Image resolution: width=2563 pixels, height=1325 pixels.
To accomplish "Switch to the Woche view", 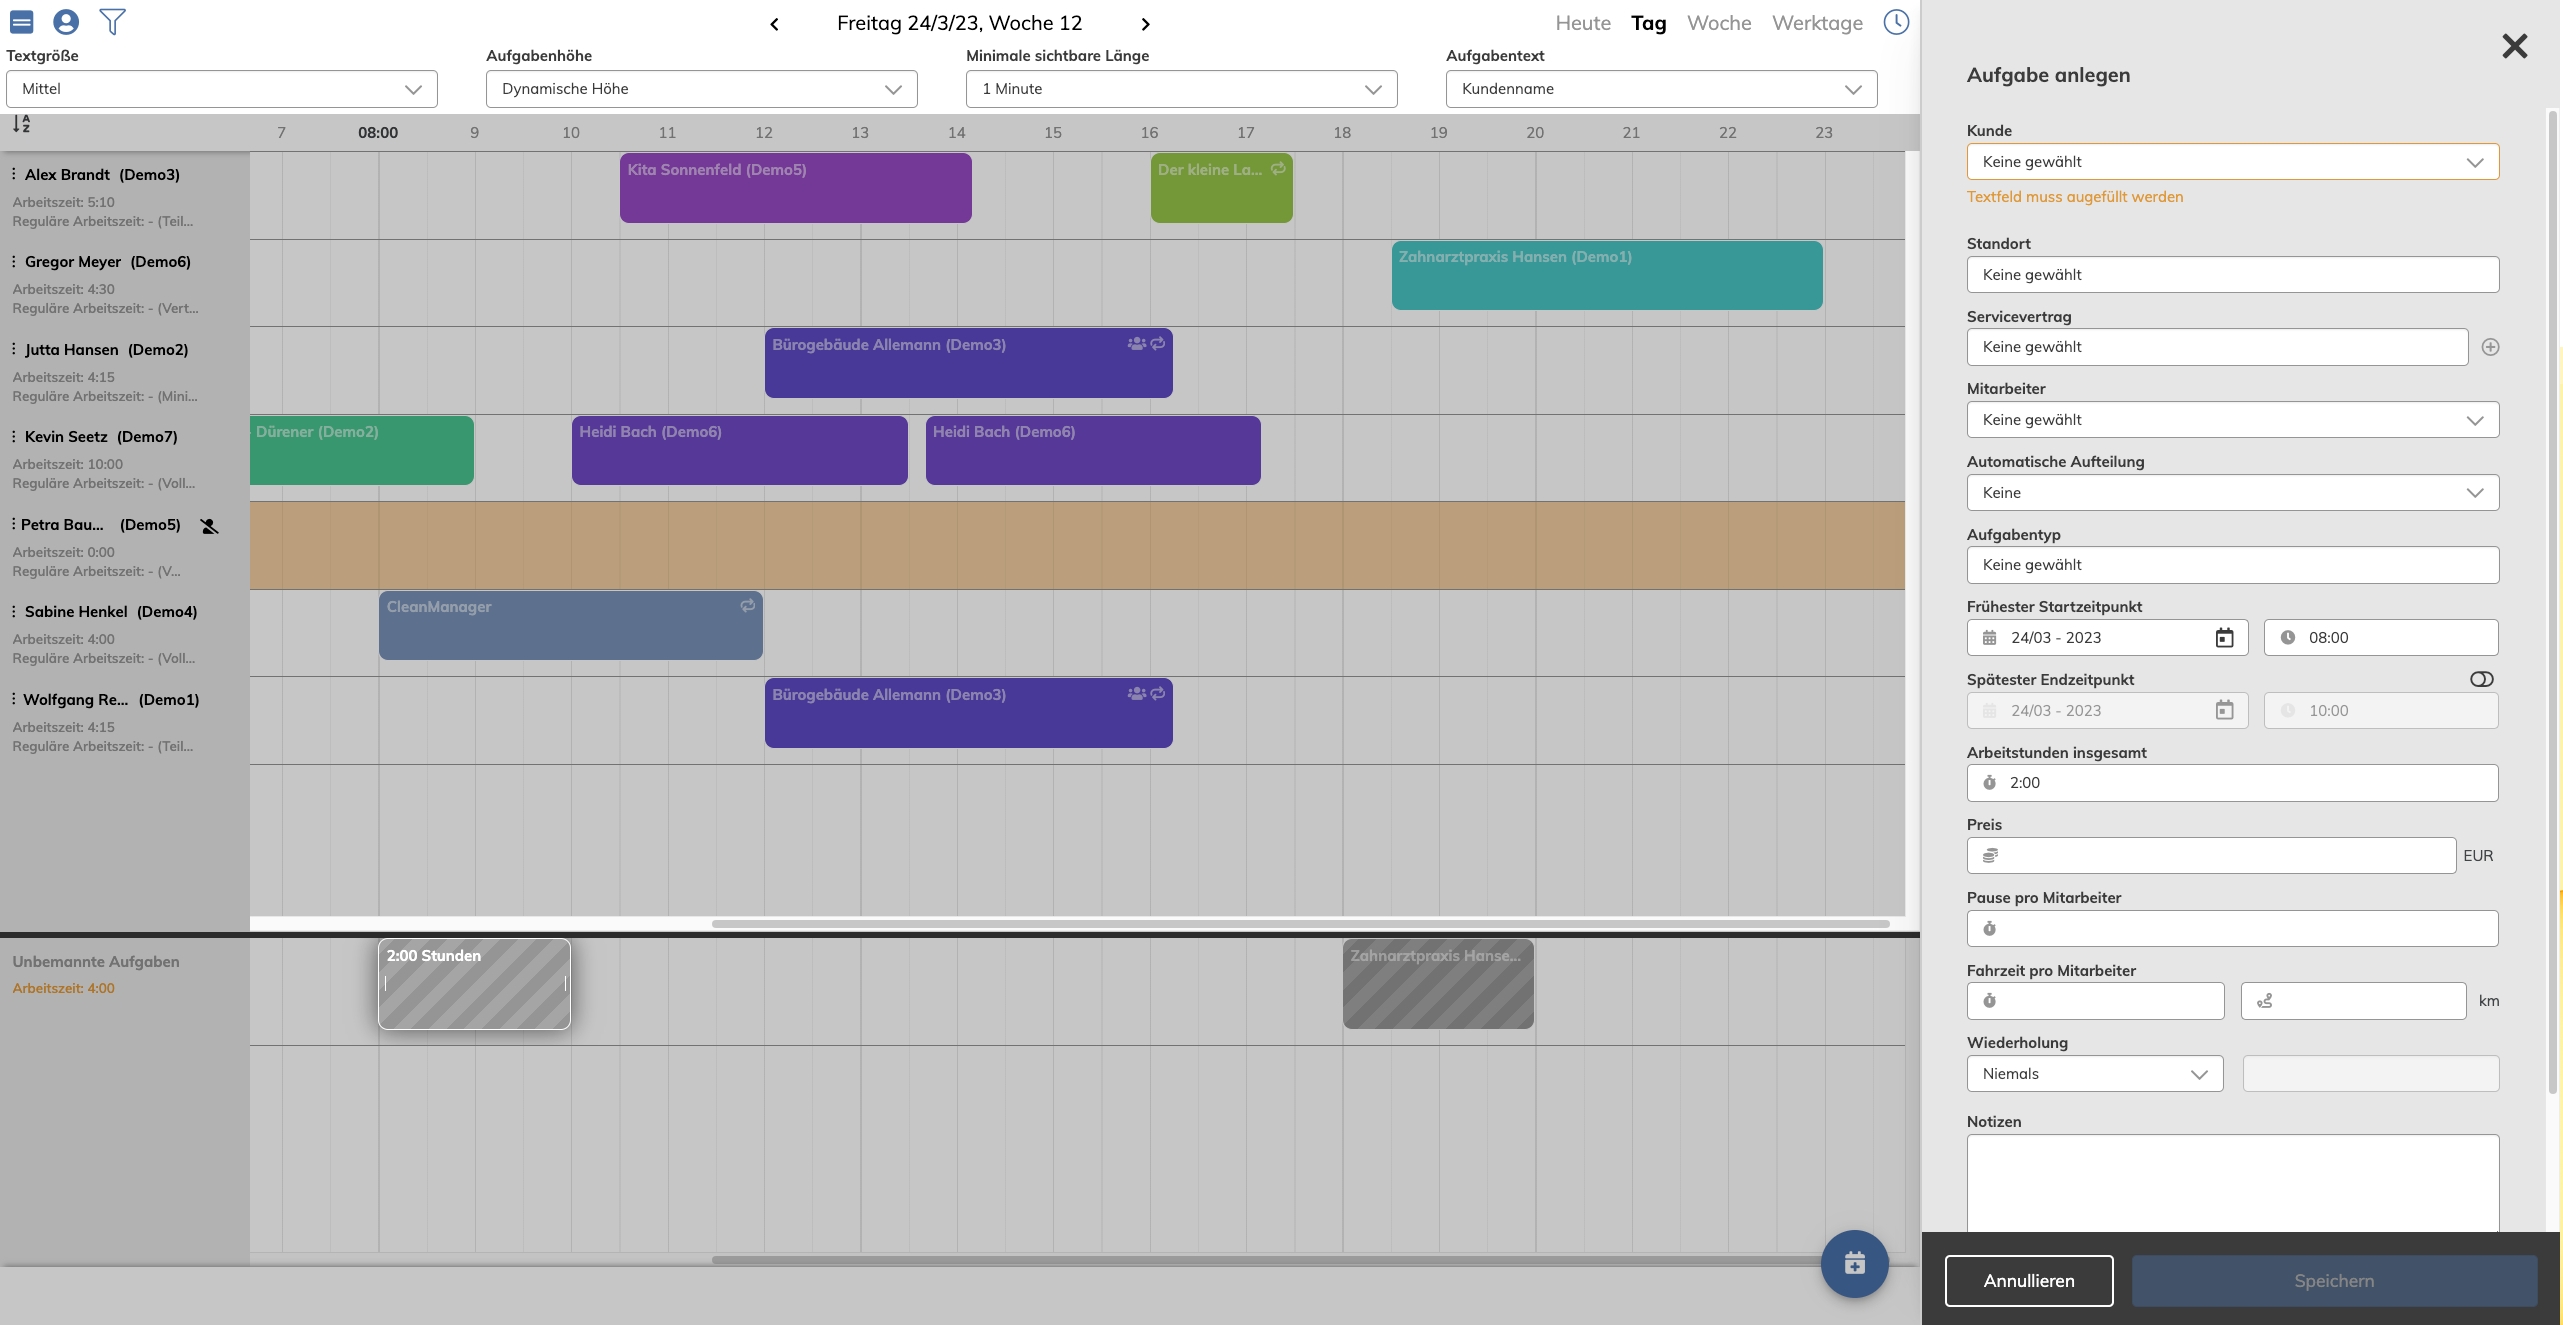I will click(1718, 23).
